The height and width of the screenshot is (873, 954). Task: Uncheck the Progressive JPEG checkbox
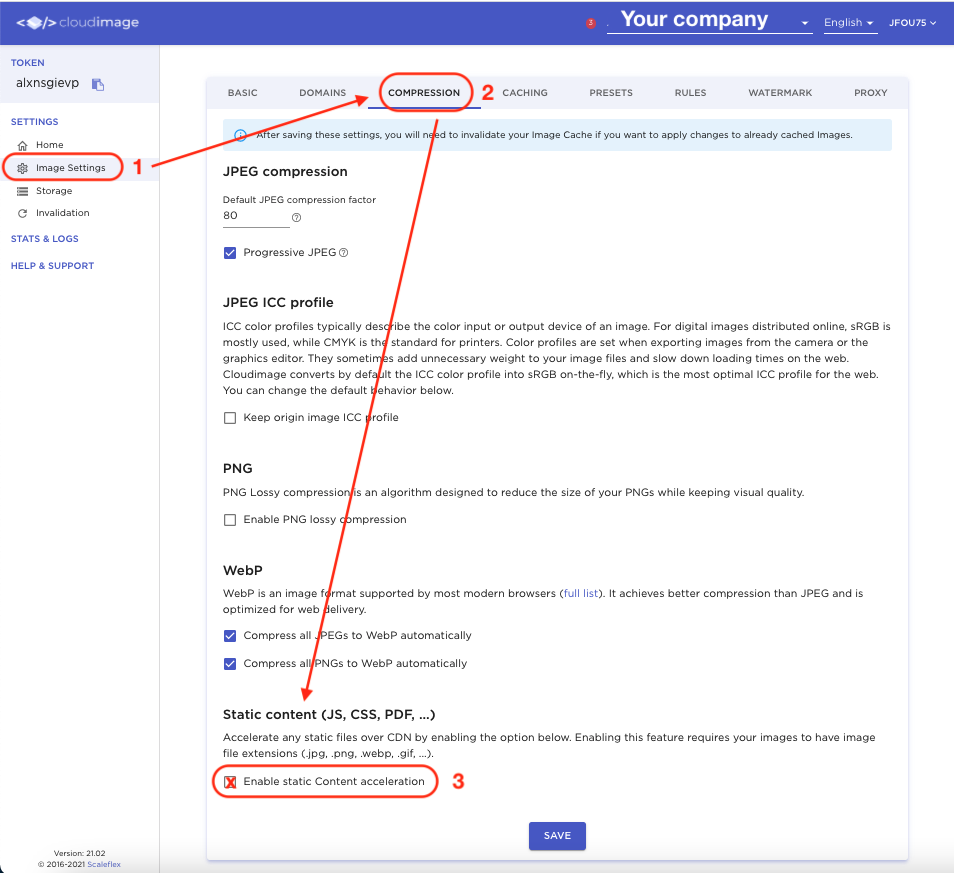pyautogui.click(x=230, y=253)
